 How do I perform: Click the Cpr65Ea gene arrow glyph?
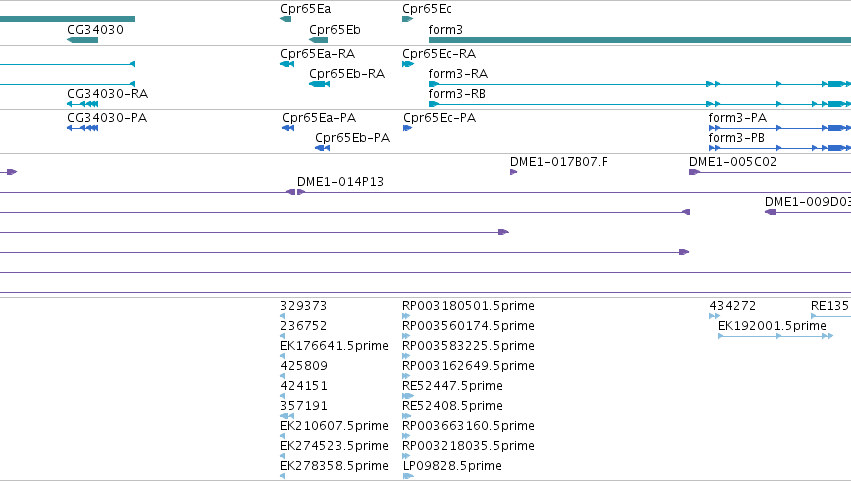pyautogui.click(x=285, y=19)
